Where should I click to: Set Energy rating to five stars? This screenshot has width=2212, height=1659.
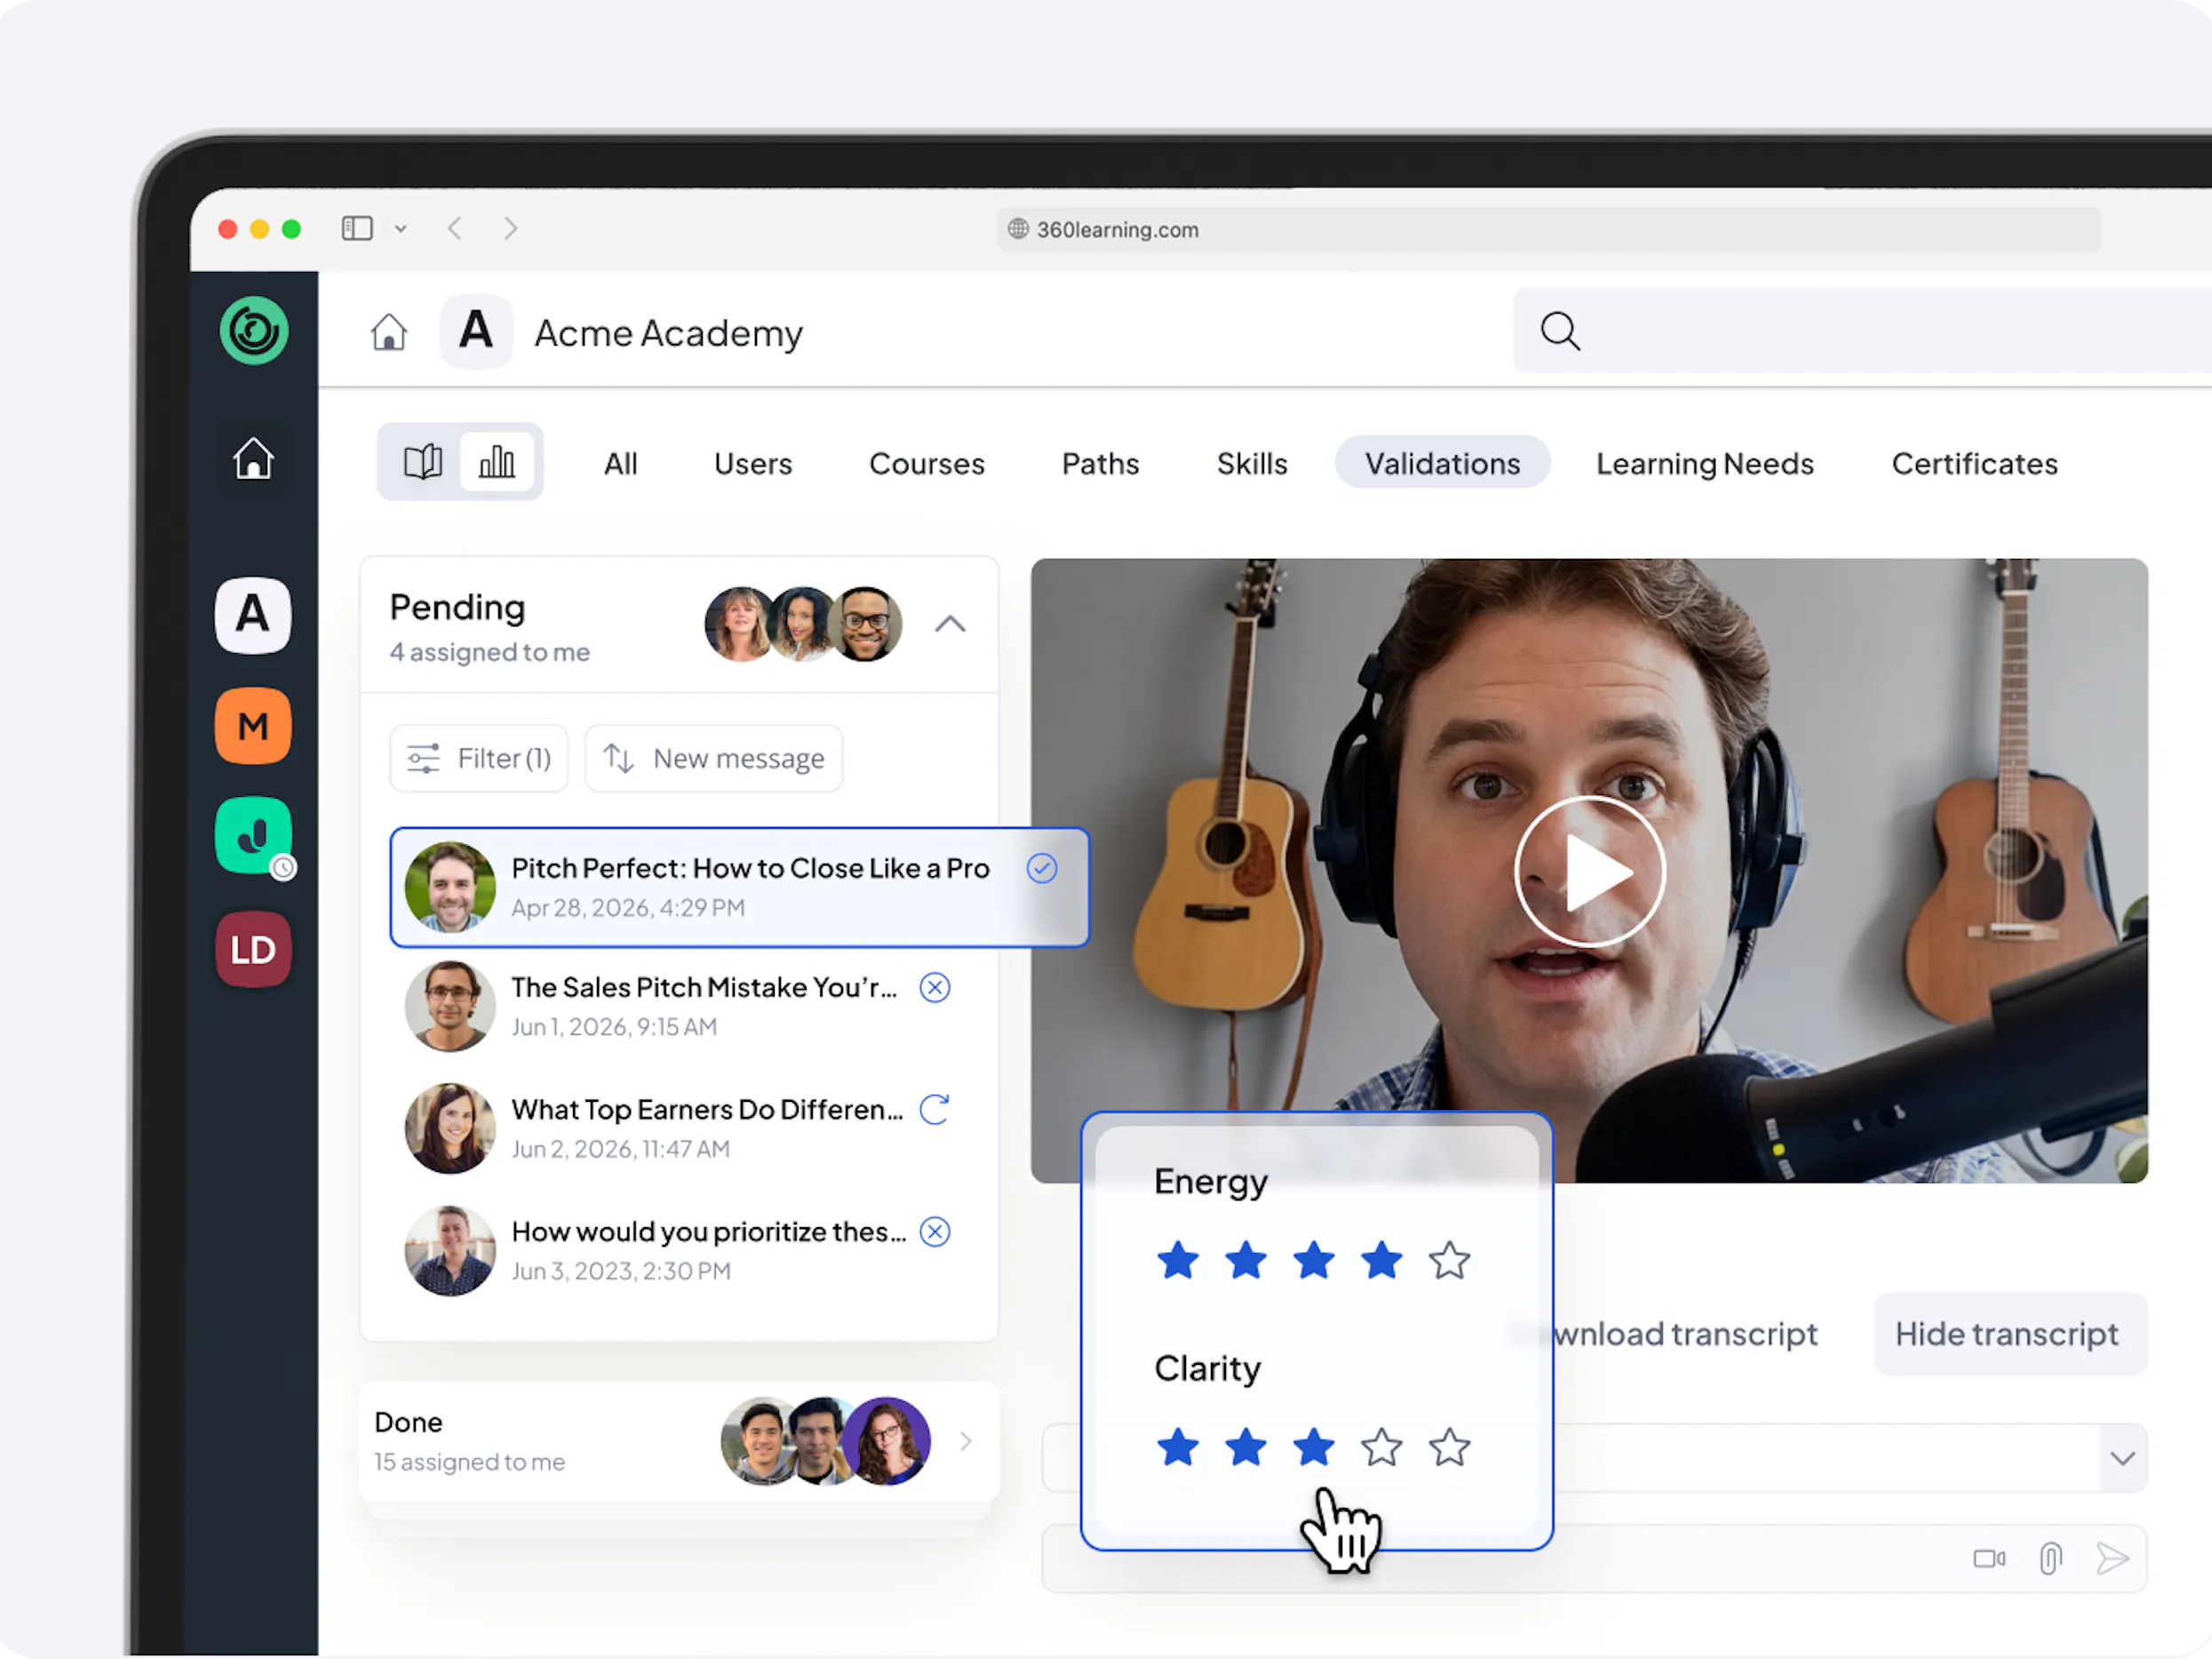pos(1450,1261)
